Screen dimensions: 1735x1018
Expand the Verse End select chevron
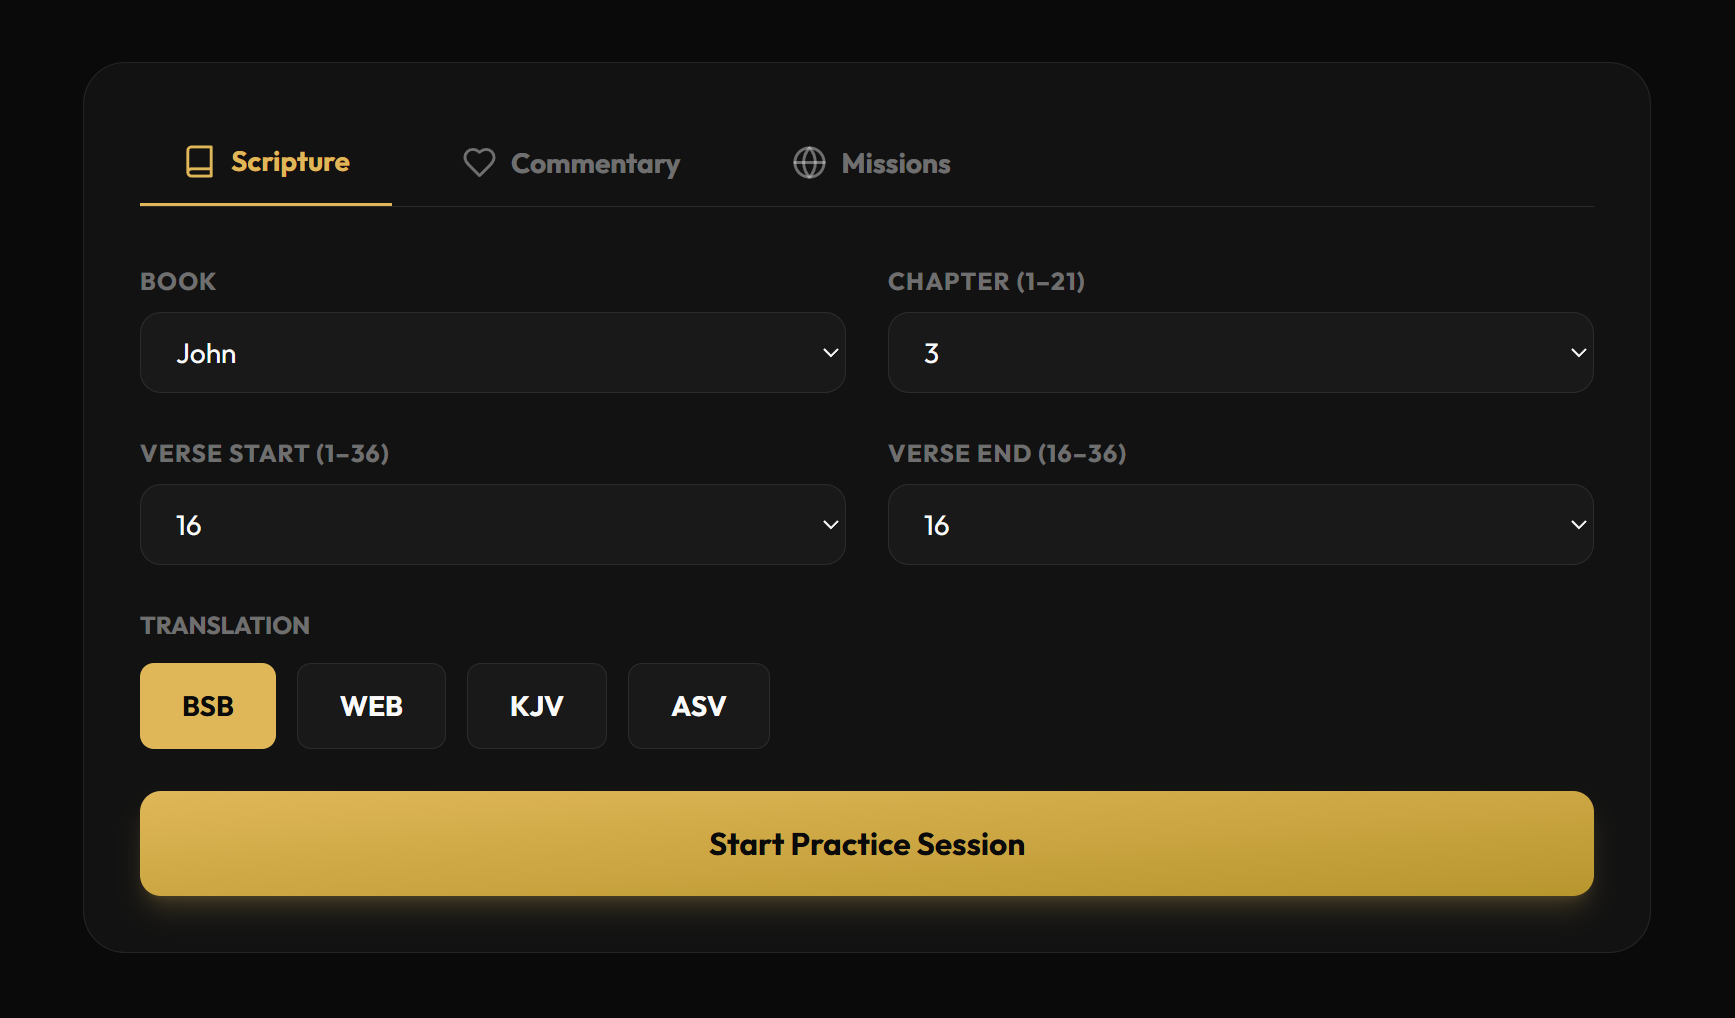click(1578, 524)
